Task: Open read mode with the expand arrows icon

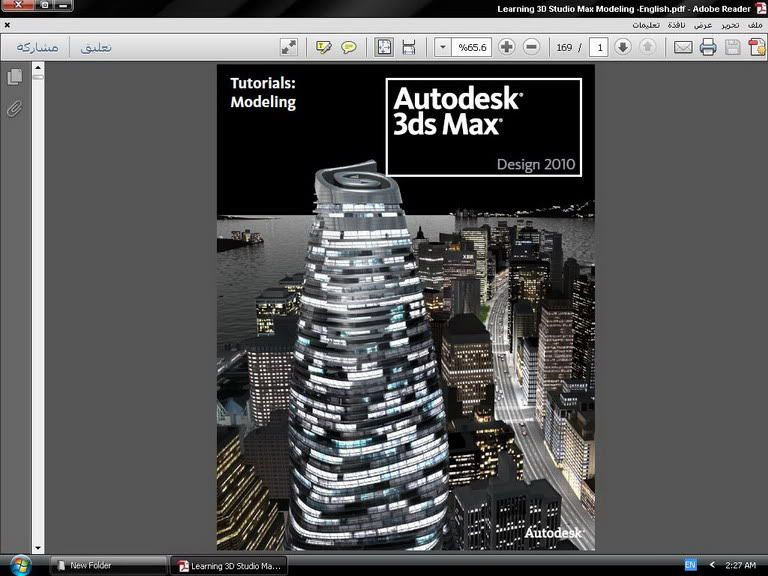Action: [x=288, y=48]
